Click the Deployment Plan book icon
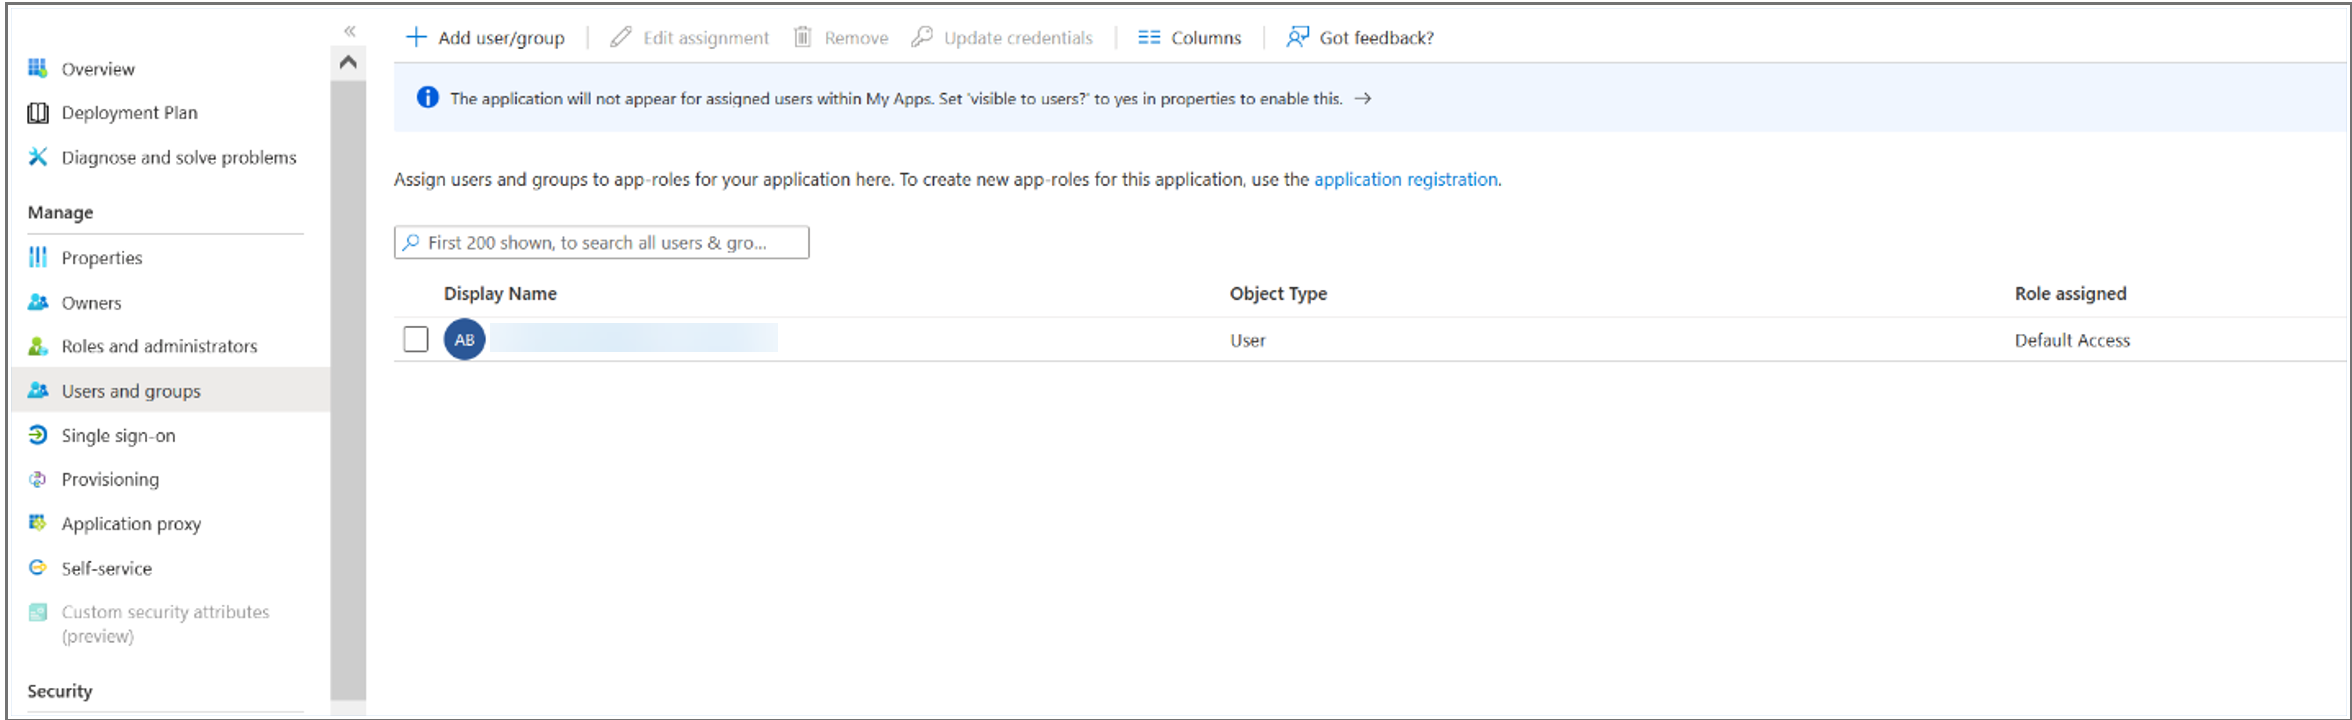 click(38, 113)
